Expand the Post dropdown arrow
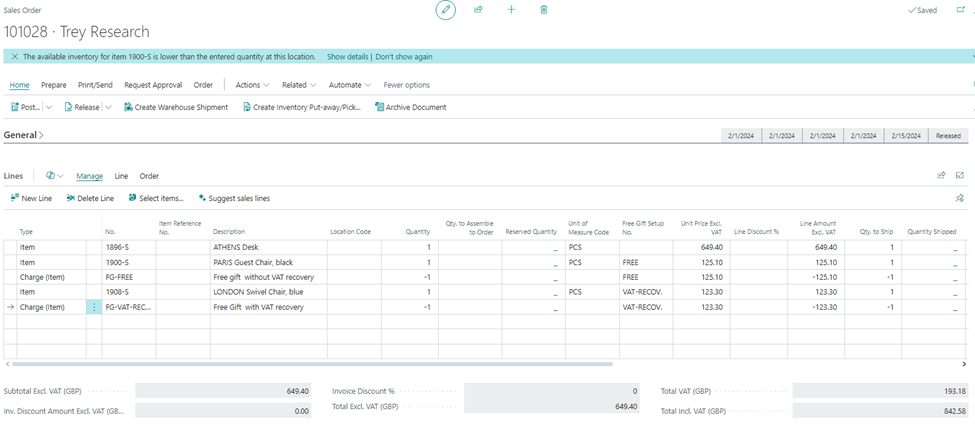This screenshot has width=975, height=432. 49,107
